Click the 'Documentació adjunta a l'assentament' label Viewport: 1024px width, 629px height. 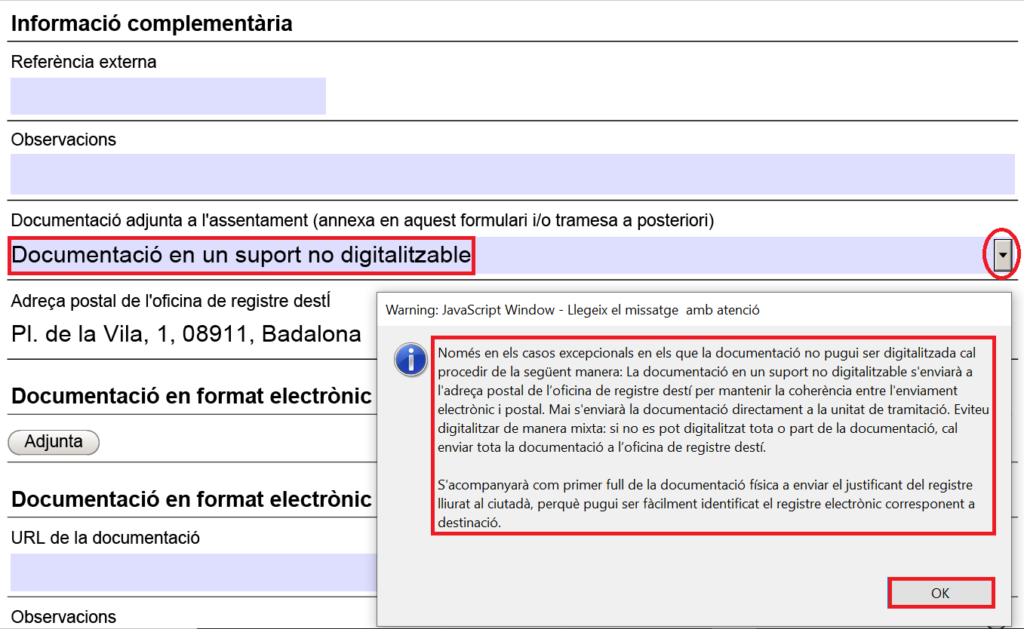[x=361, y=220]
